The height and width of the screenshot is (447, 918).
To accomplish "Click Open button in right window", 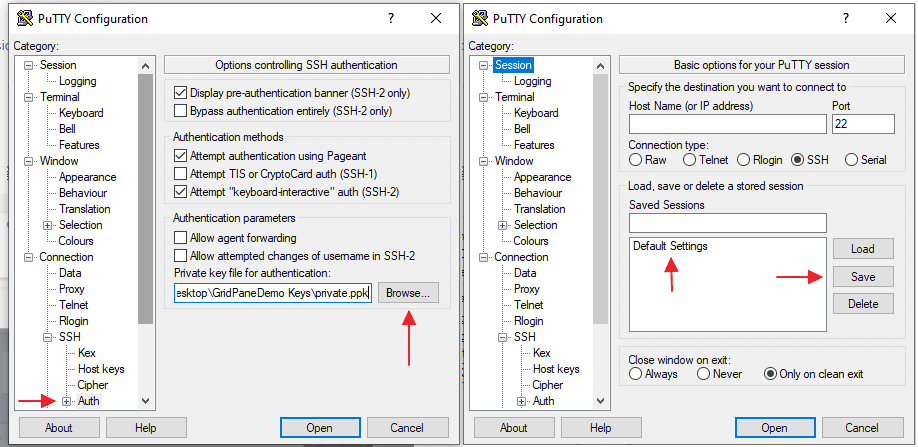I will click(x=775, y=428).
